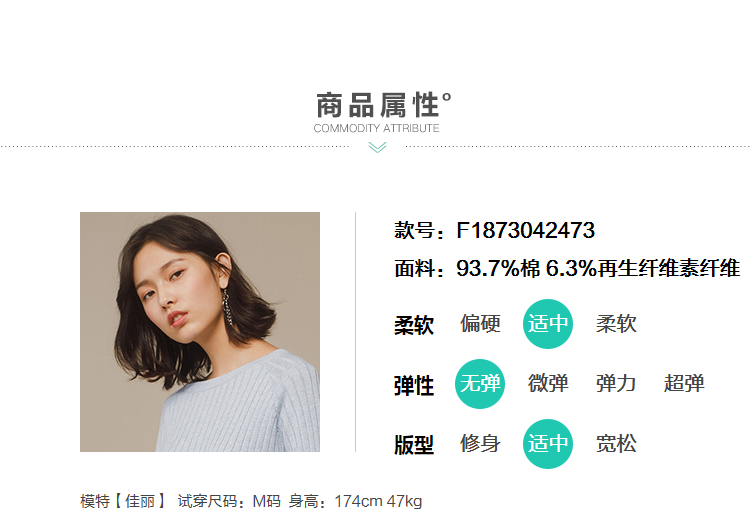
Task: Select the 适中 option in the 柔软 row
Action: 548,324
